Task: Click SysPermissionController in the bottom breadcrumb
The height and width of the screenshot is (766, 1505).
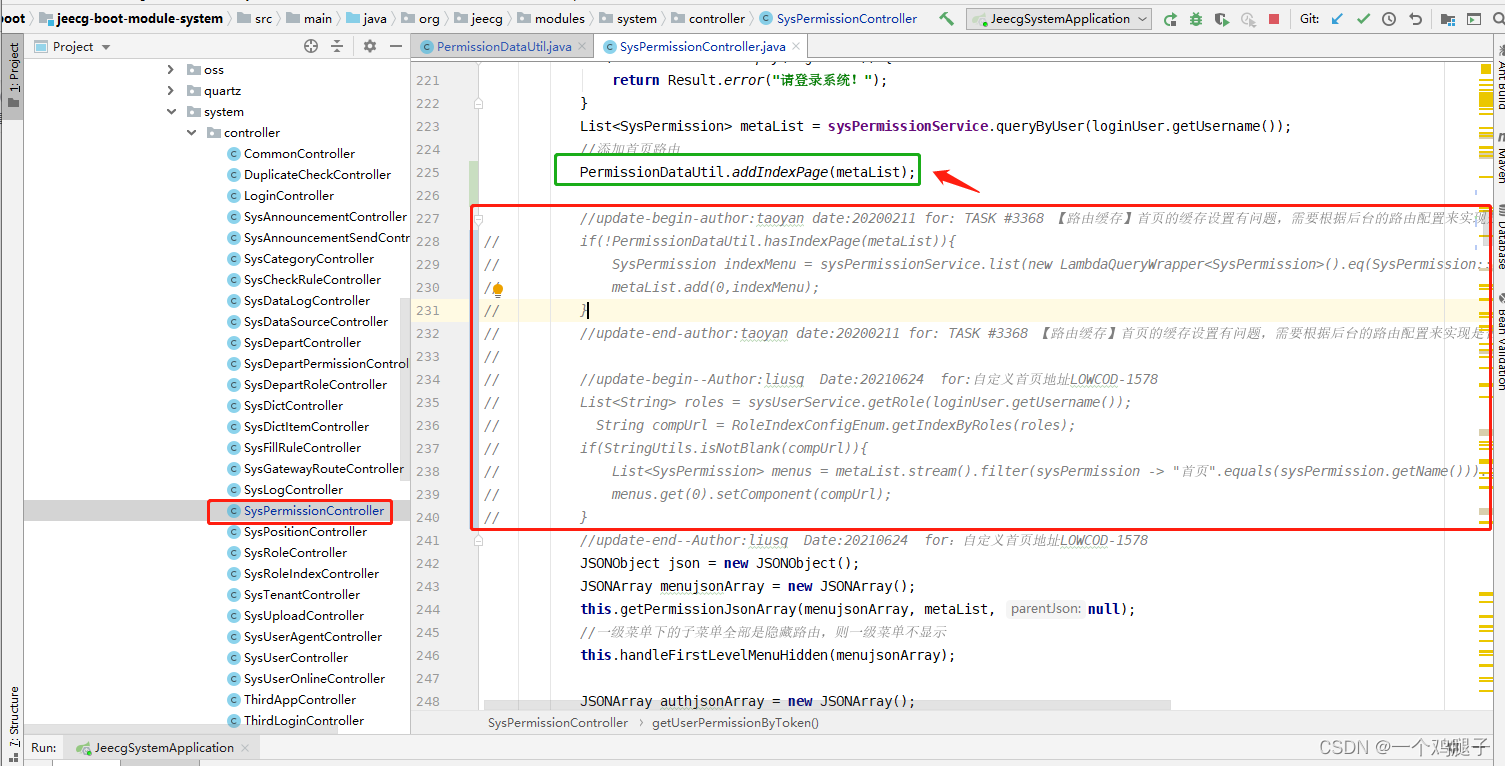Action: [558, 722]
